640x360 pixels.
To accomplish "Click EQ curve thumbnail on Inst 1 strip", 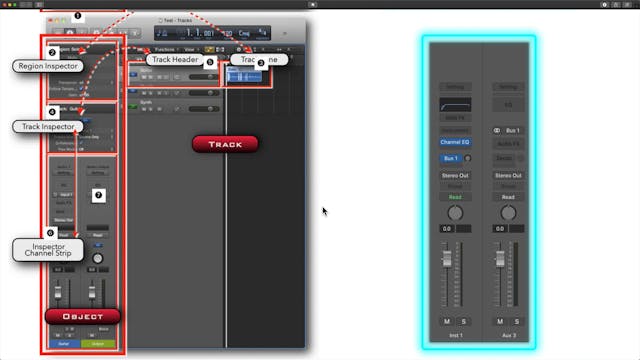I will tap(455, 104).
